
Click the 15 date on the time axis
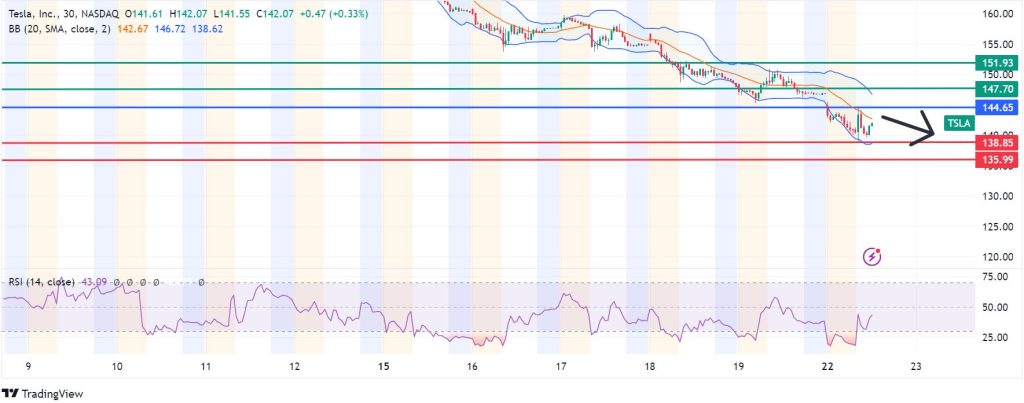coord(384,367)
